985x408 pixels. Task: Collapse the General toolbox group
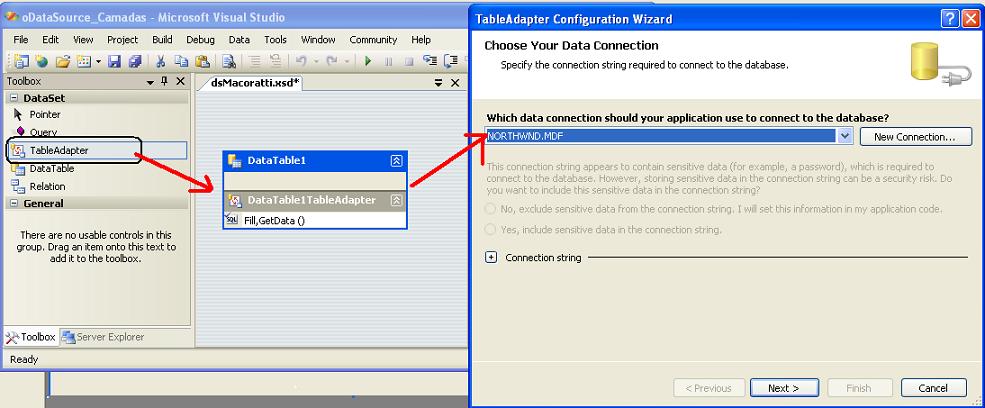click(x=13, y=203)
